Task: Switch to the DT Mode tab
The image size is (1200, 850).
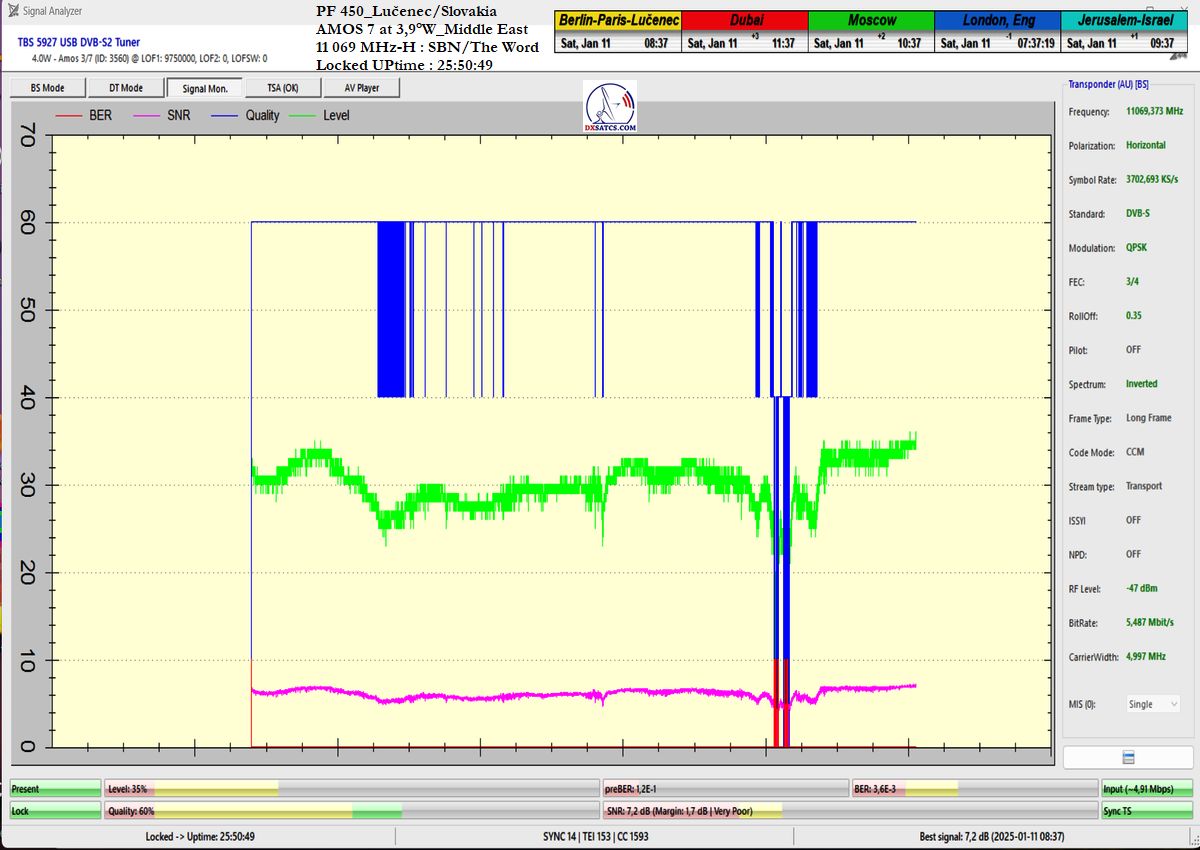Action: tap(125, 88)
